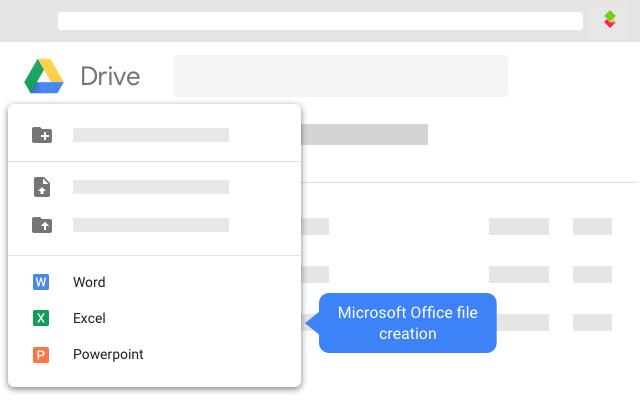Image resolution: width=640 pixels, height=400 pixels.
Task: Click the browser extension icon
Action: click(610, 20)
